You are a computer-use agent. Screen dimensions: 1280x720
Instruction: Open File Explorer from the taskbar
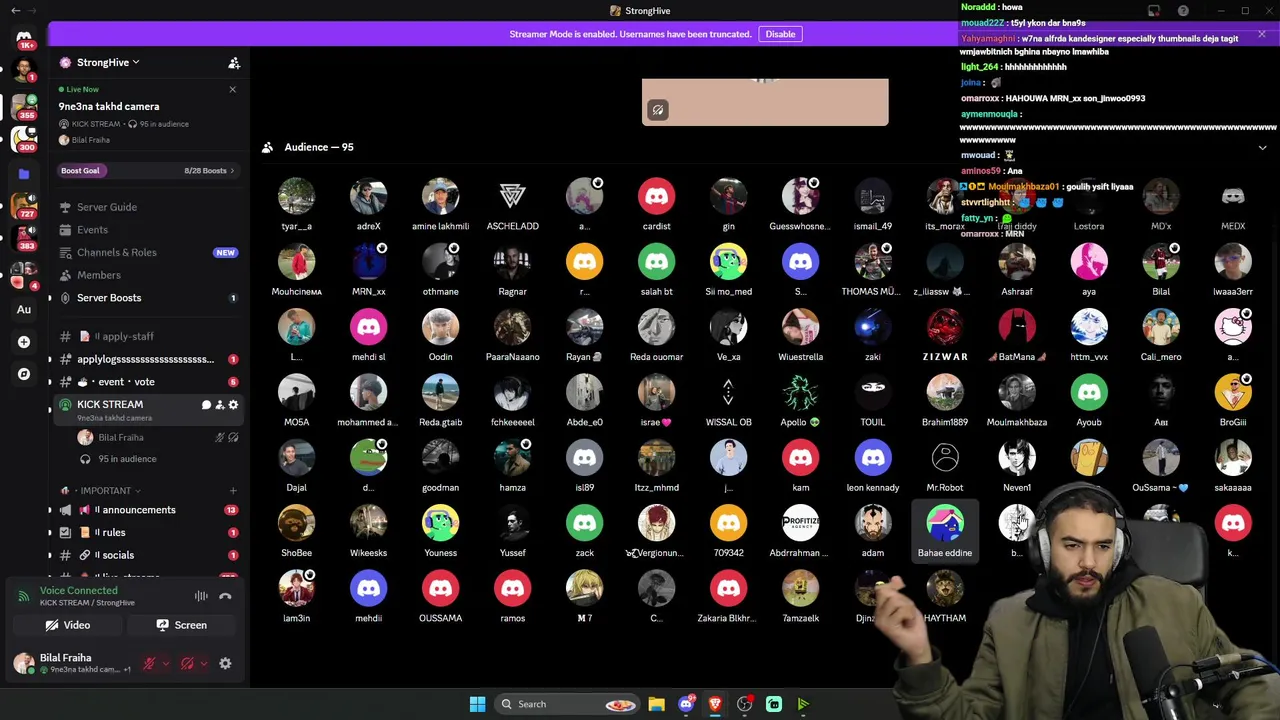656,704
